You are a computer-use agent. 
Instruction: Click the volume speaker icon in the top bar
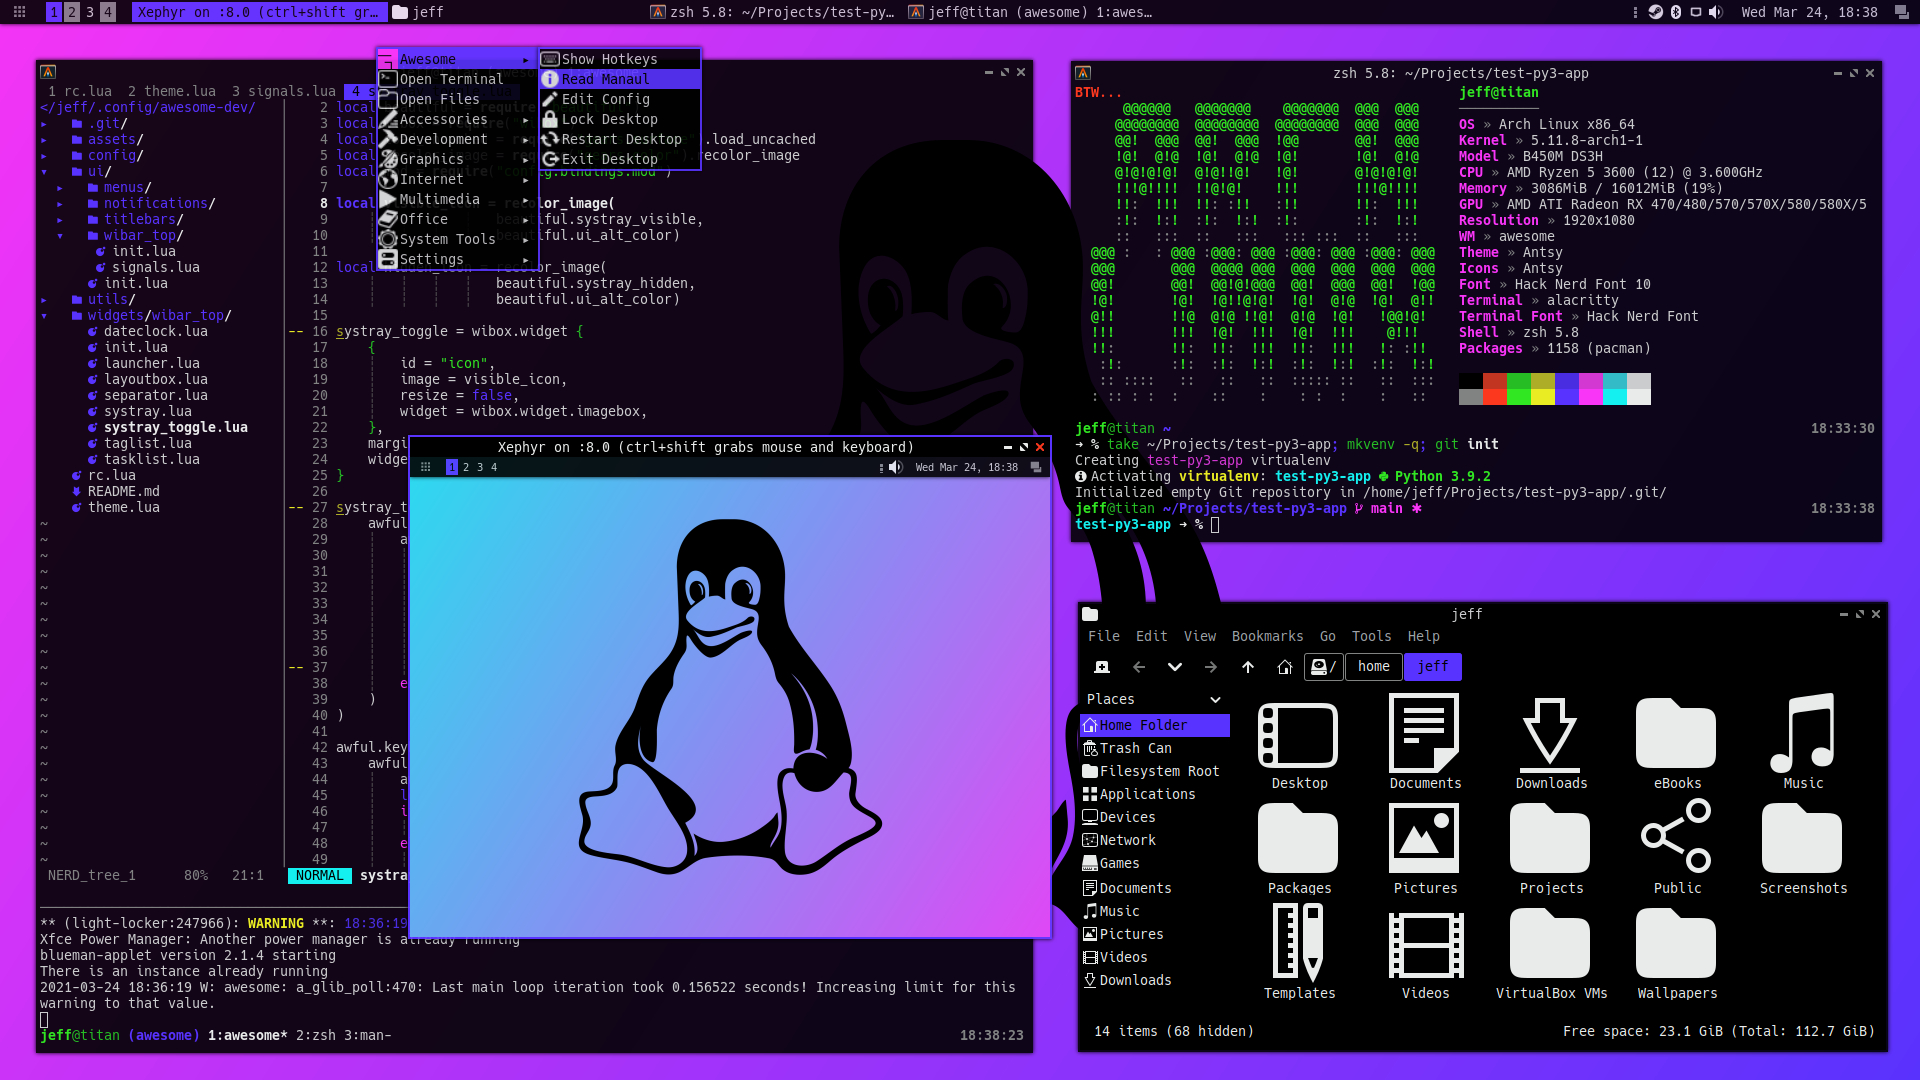[1716, 12]
